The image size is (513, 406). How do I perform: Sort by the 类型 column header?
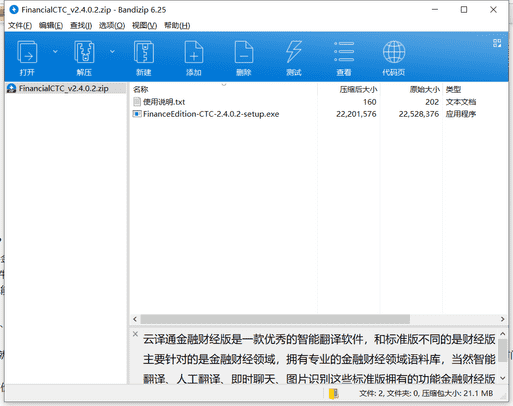[453, 89]
